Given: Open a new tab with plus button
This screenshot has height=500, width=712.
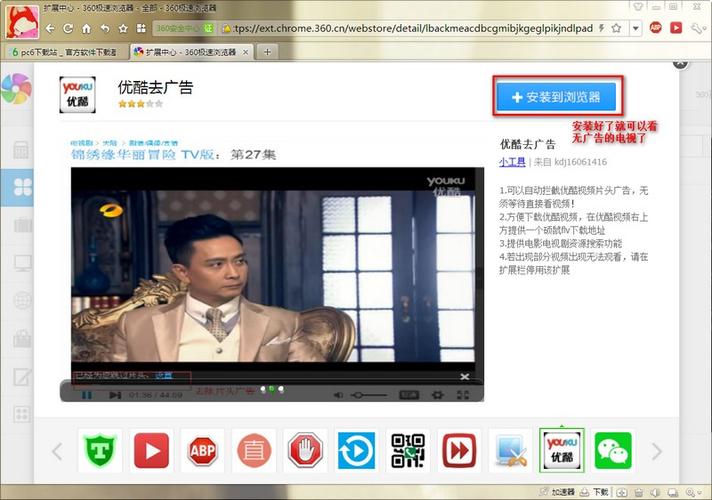Looking at the screenshot, I should pyautogui.click(x=267, y=52).
